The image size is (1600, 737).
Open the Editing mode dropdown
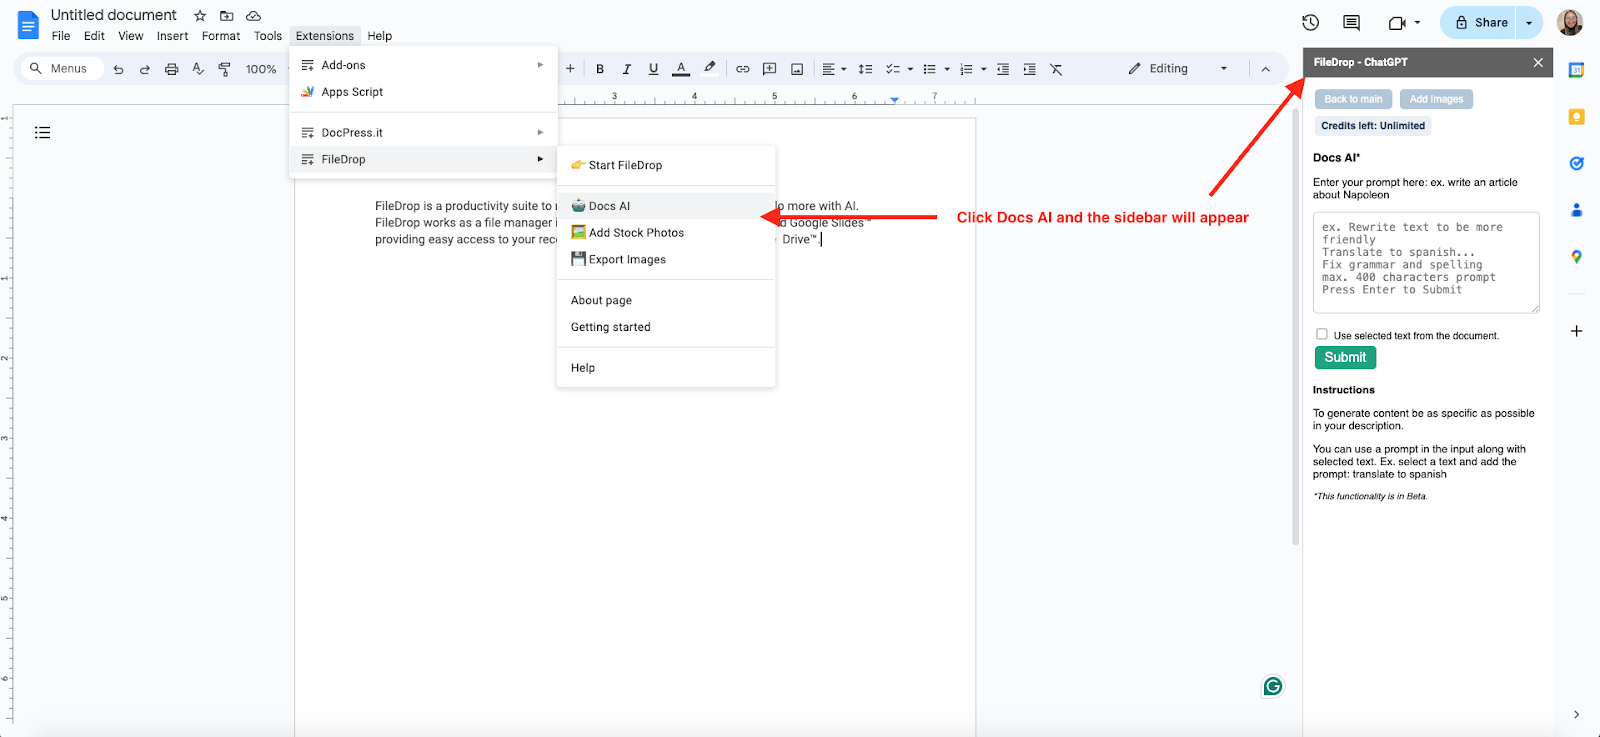pos(1178,69)
